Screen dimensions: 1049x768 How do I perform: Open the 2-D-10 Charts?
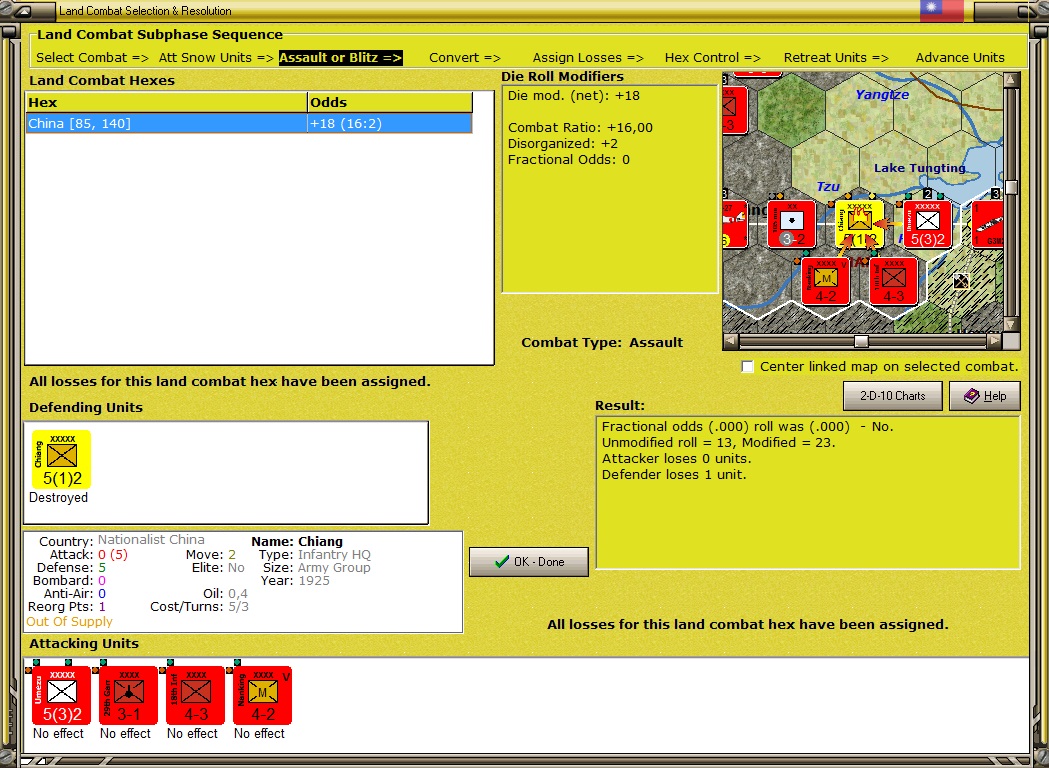coord(892,396)
